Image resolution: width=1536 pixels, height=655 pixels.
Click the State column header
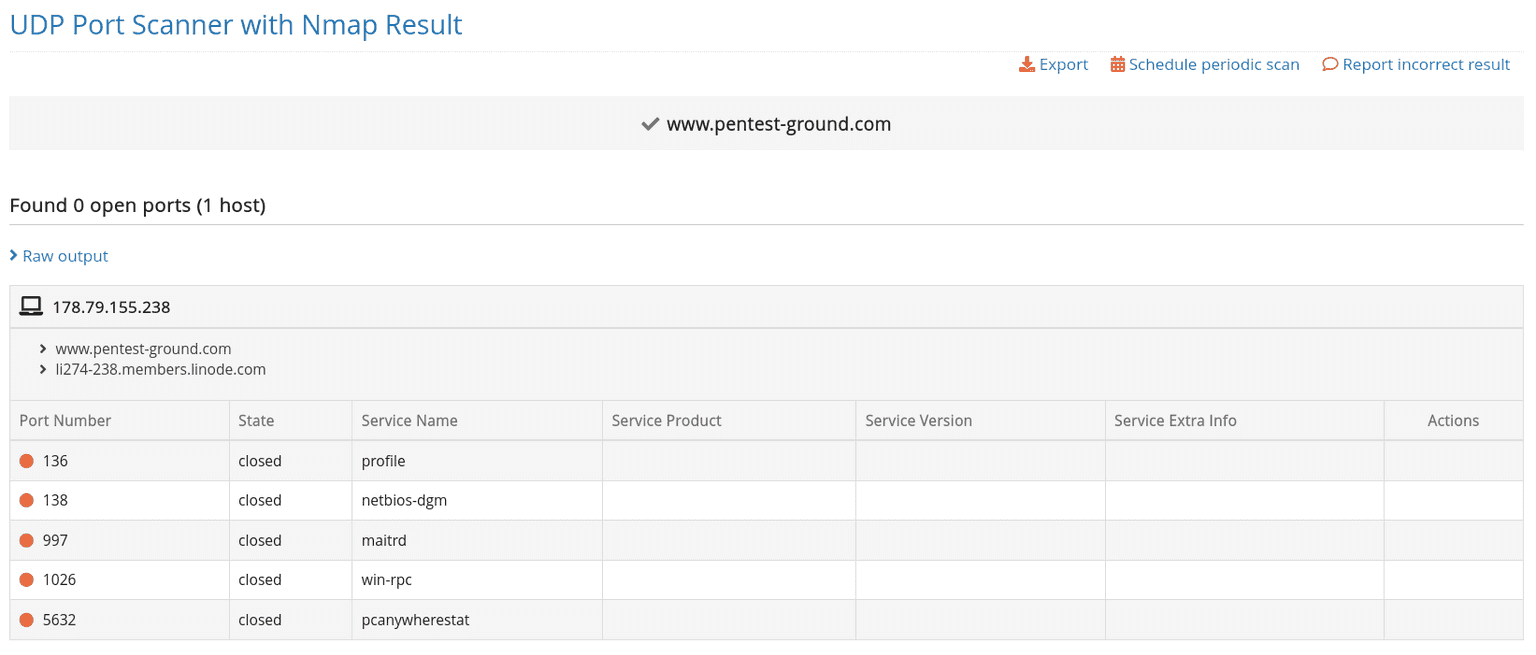256,420
